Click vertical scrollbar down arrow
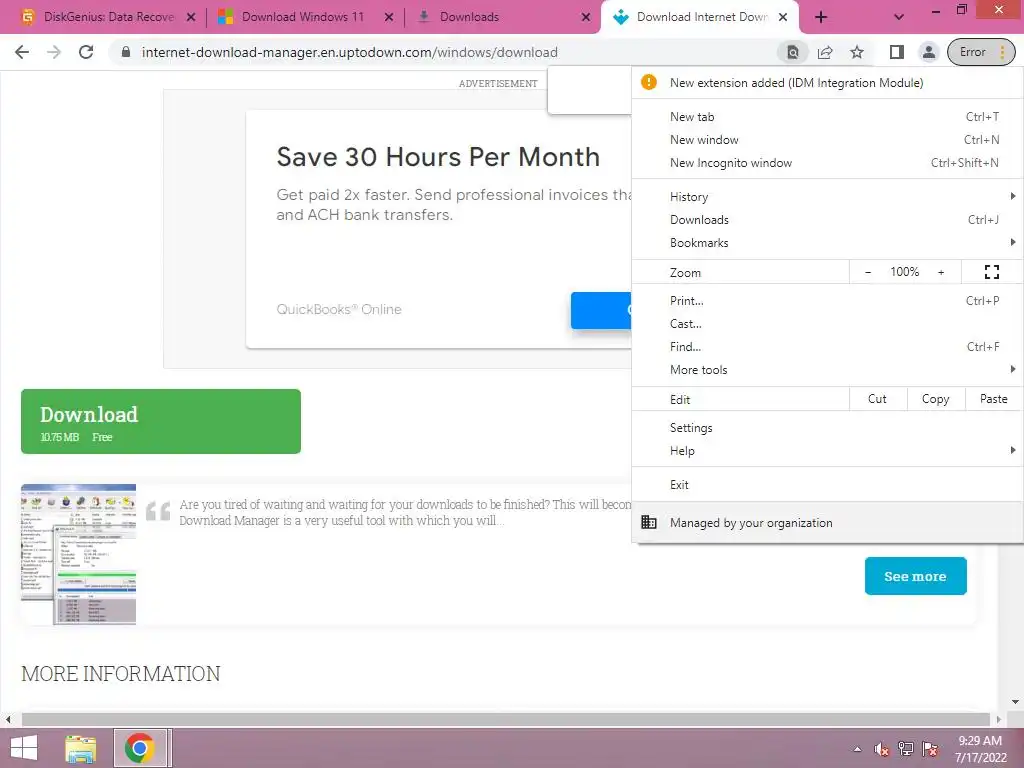Viewport: 1024px width, 768px height. [x=1015, y=703]
